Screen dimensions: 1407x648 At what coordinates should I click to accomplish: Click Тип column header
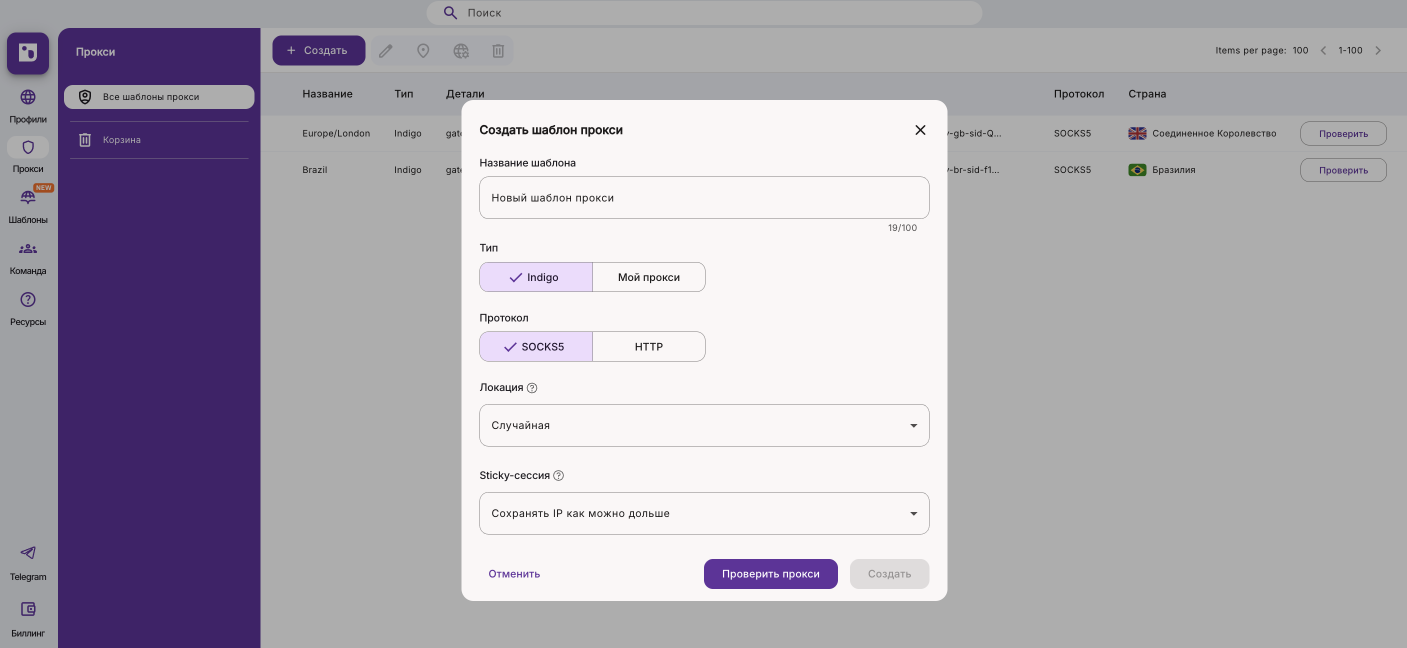(x=404, y=94)
